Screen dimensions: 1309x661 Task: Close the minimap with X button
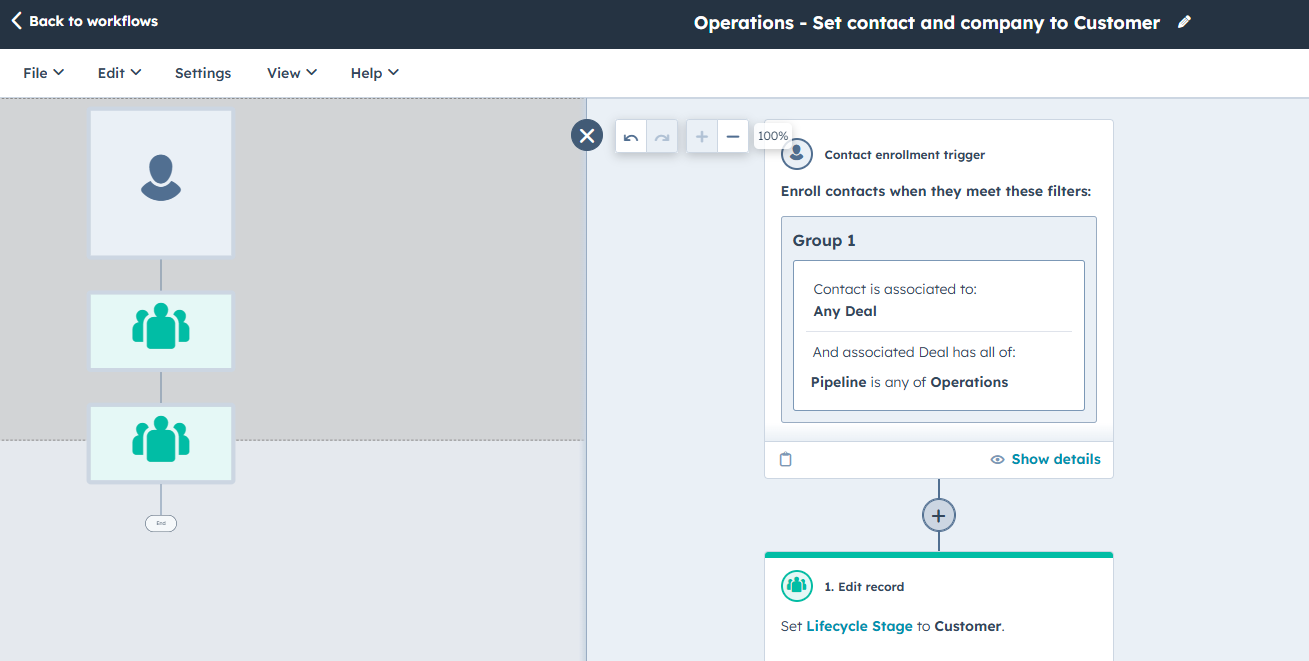(587, 135)
